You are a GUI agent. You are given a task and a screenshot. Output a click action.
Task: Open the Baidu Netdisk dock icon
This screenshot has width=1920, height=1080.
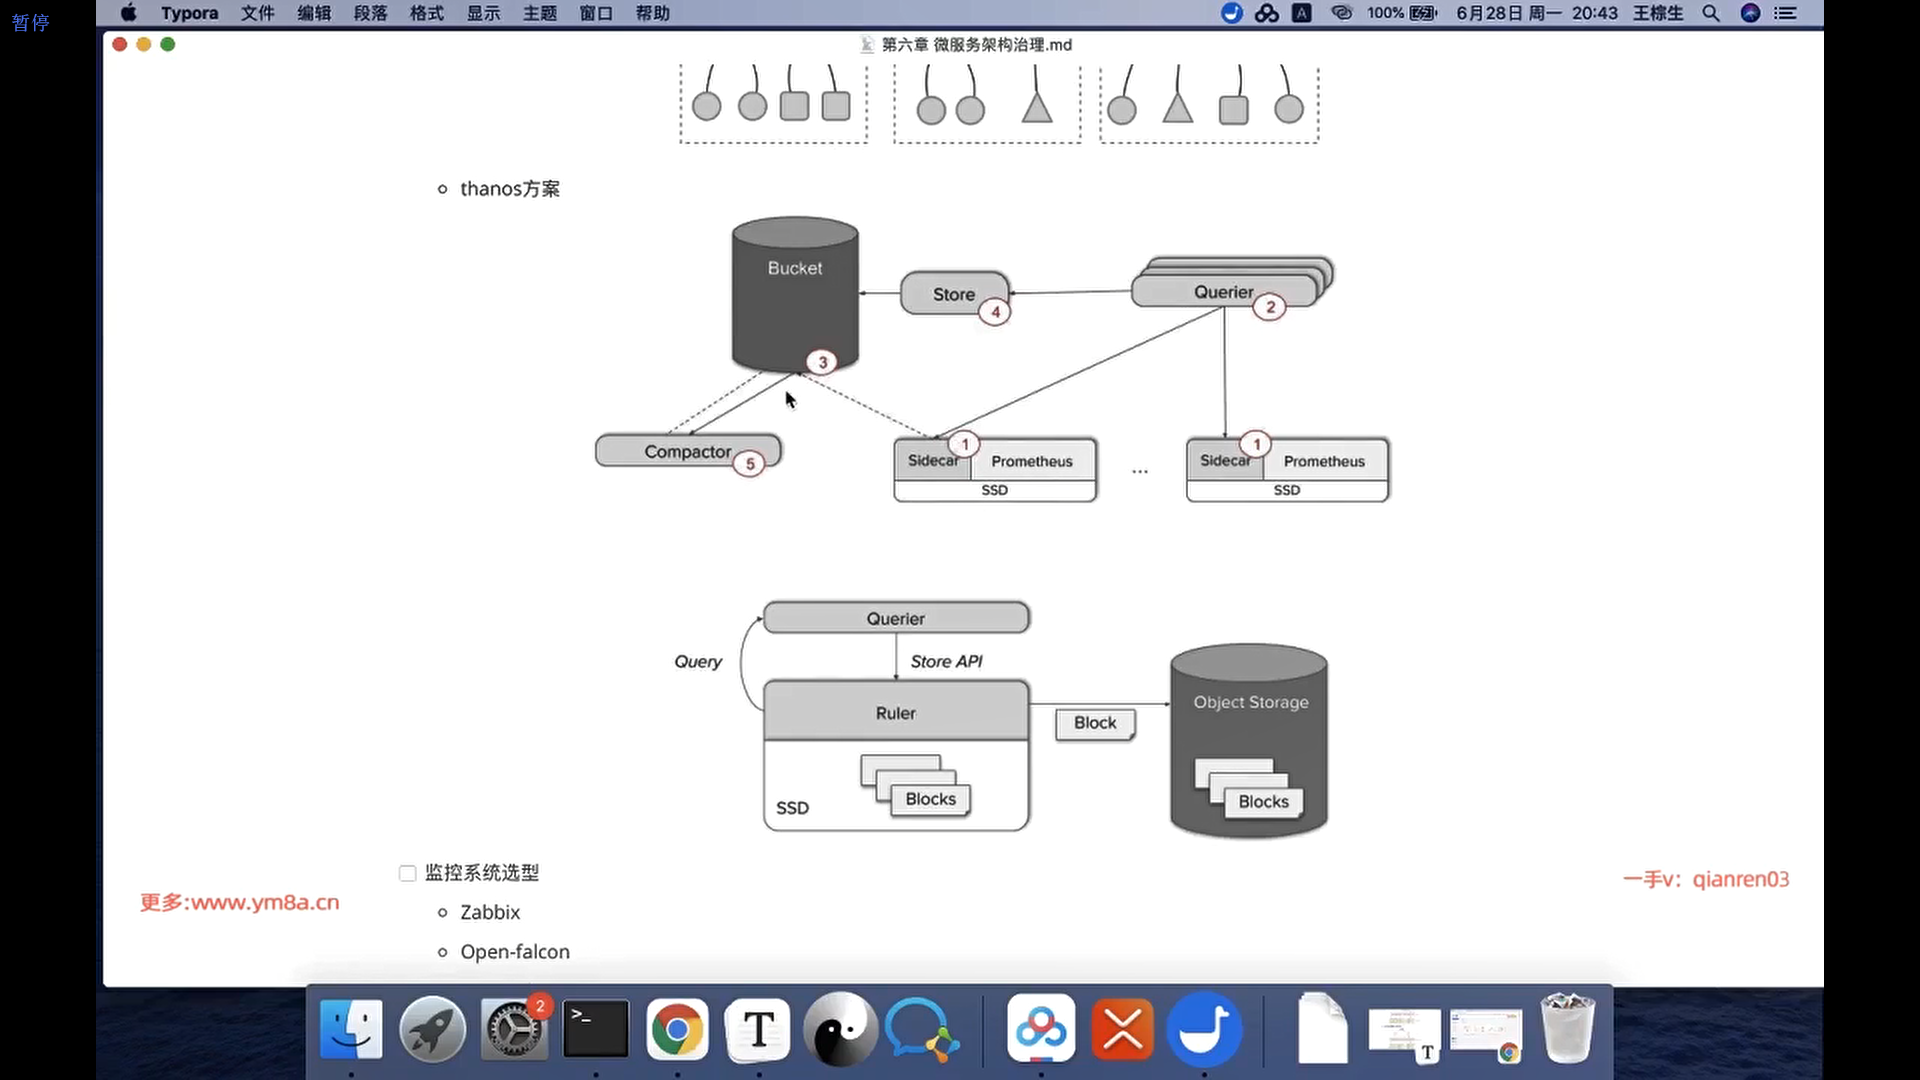click(x=1041, y=1029)
